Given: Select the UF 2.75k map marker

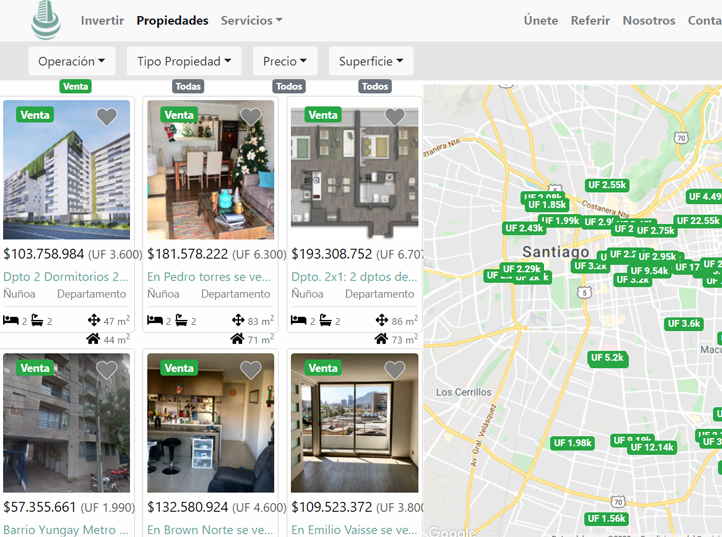Looking at the screenshot, I should pos(656,230).
